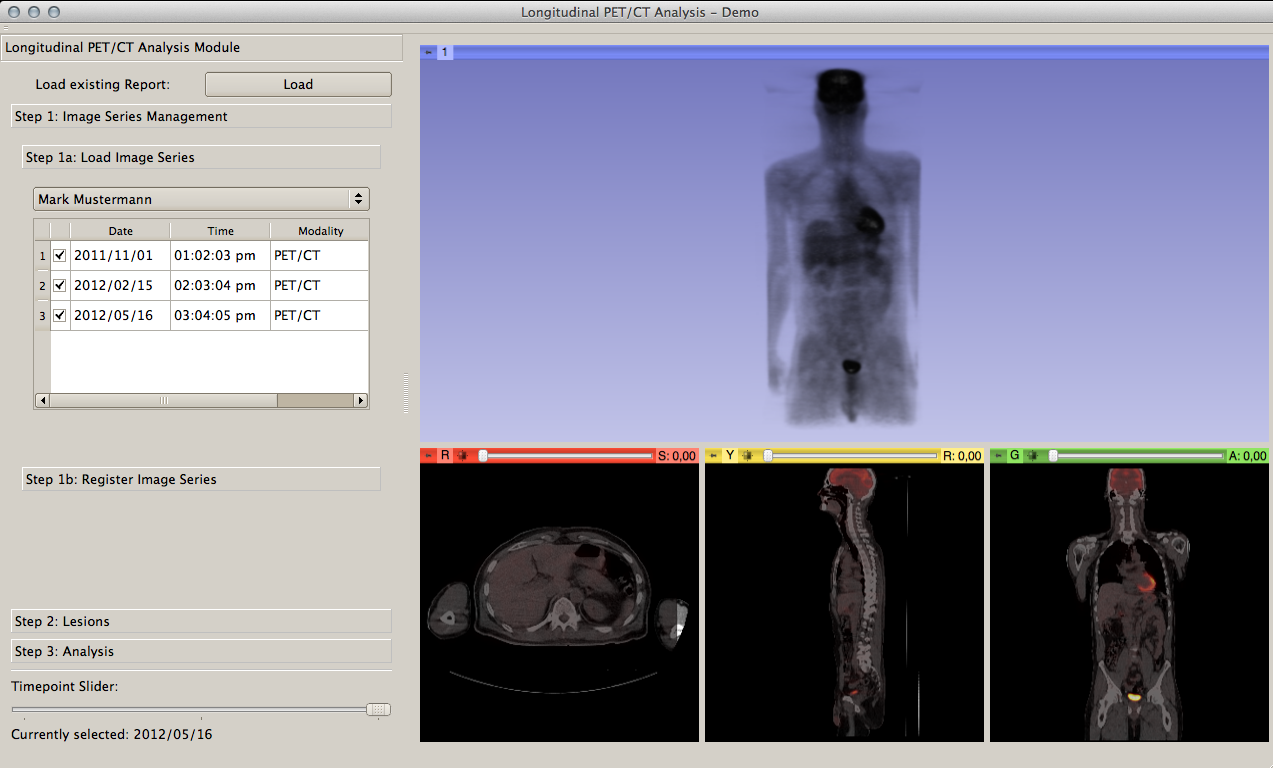The height and width of the screenshot is (768, 1273).
Task: Click the link icon in the red slice view
Action: click(462, 456)
